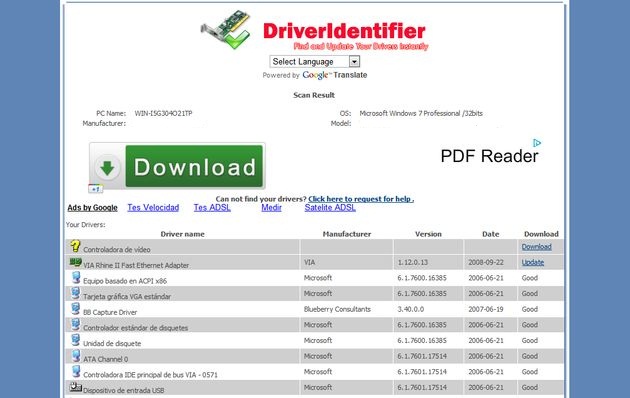Click the green network card icon for VIA Rhine II
This screenshot has width=630, height=398.
pos(76,262)
